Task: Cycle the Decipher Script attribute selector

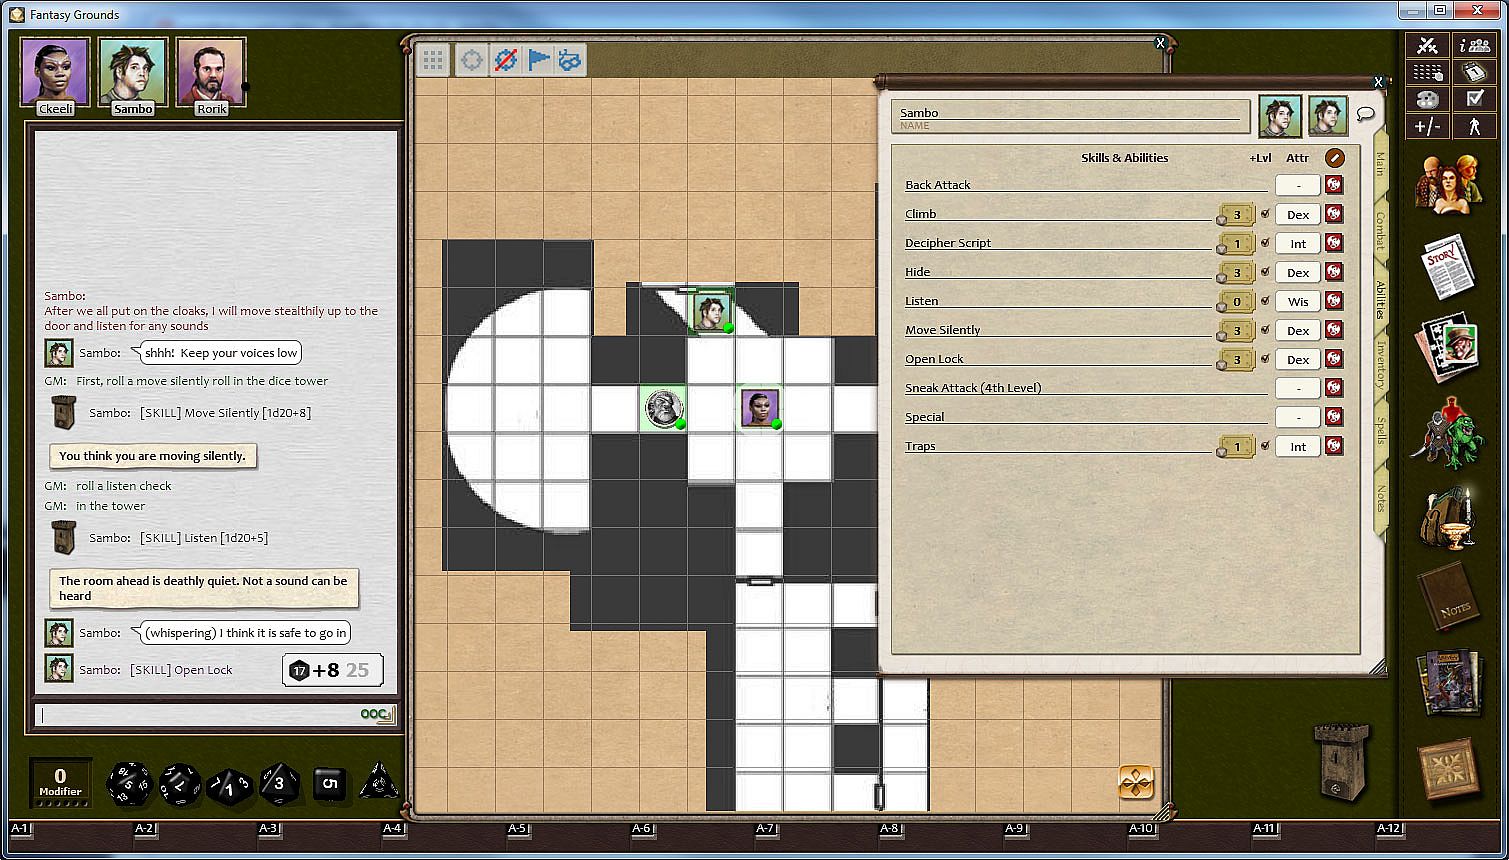Action: click(1298, 243)
